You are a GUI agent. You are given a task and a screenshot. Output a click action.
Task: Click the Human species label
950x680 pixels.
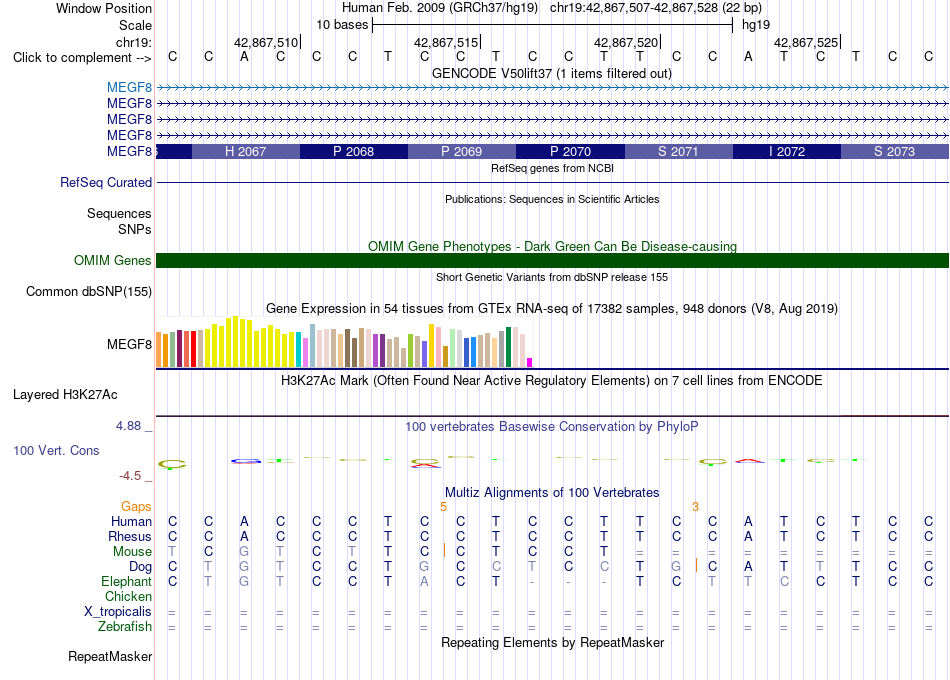coord(131,521)
